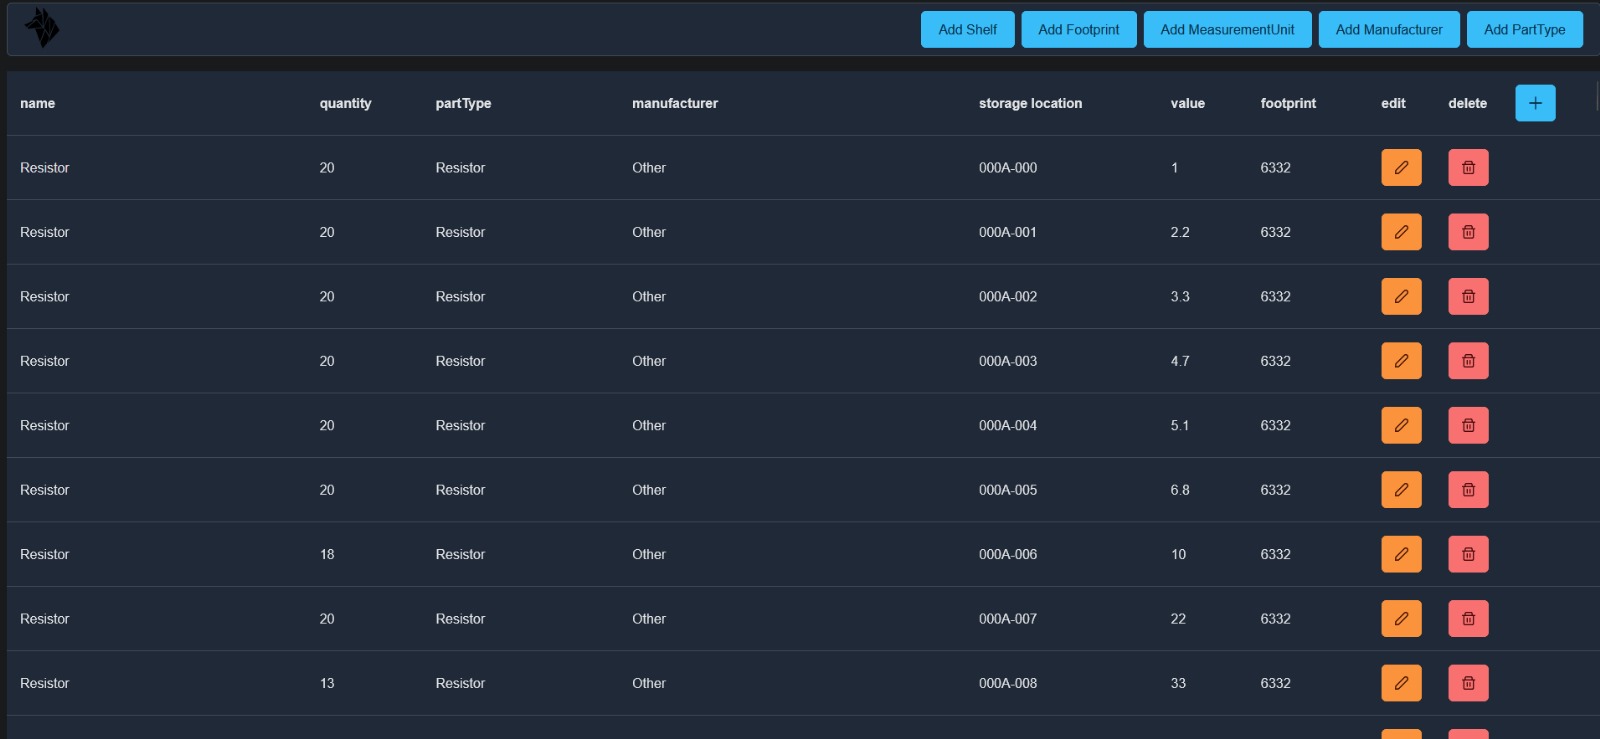Click the storage location column header

tap(1030, 103)
